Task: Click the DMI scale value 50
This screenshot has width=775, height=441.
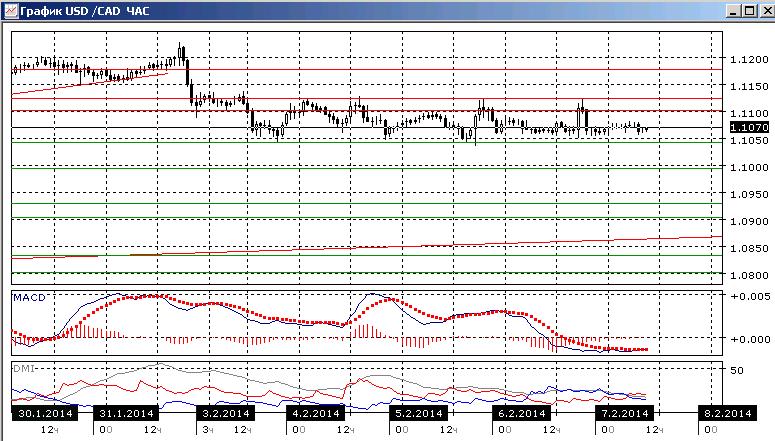Action: (x=736, y=370)
